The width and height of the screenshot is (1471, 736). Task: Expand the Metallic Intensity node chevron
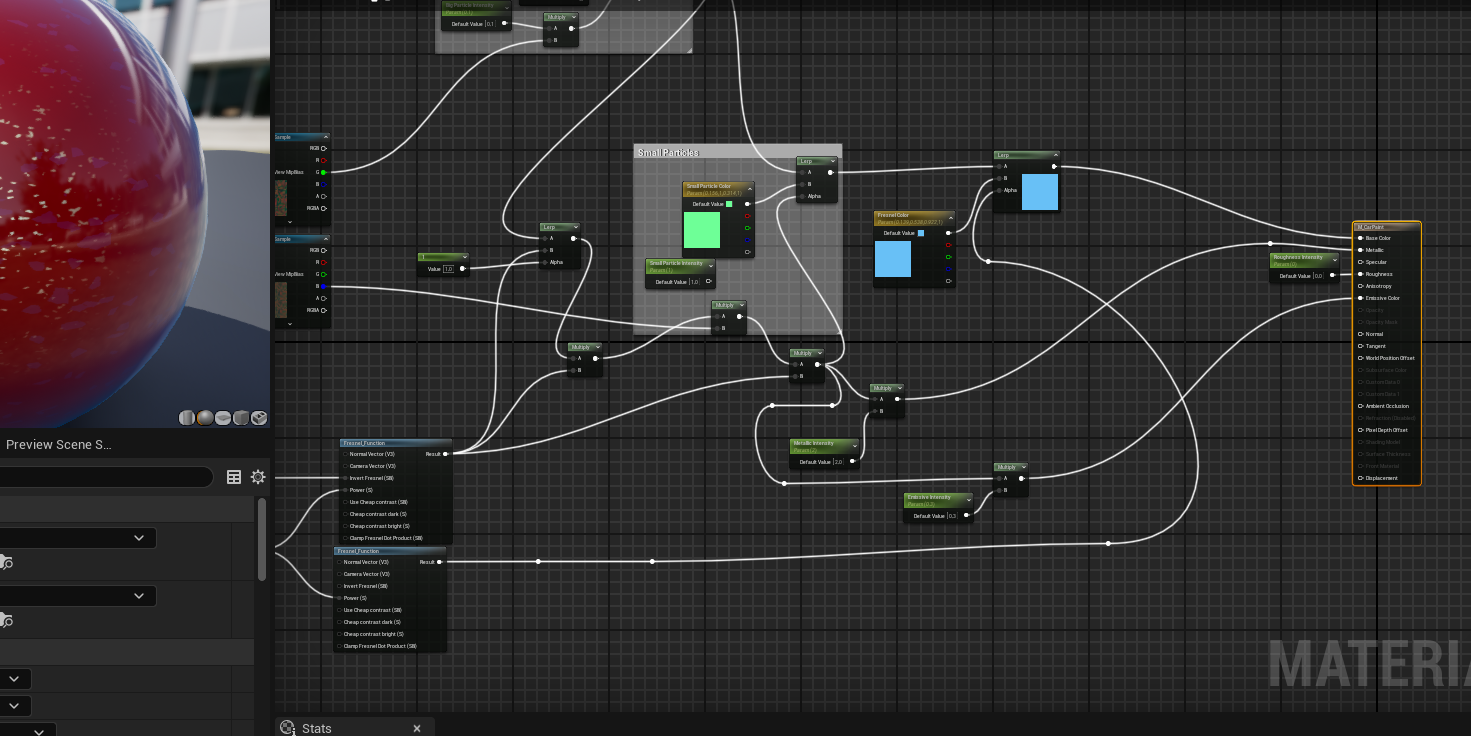[x=854, y=445]
